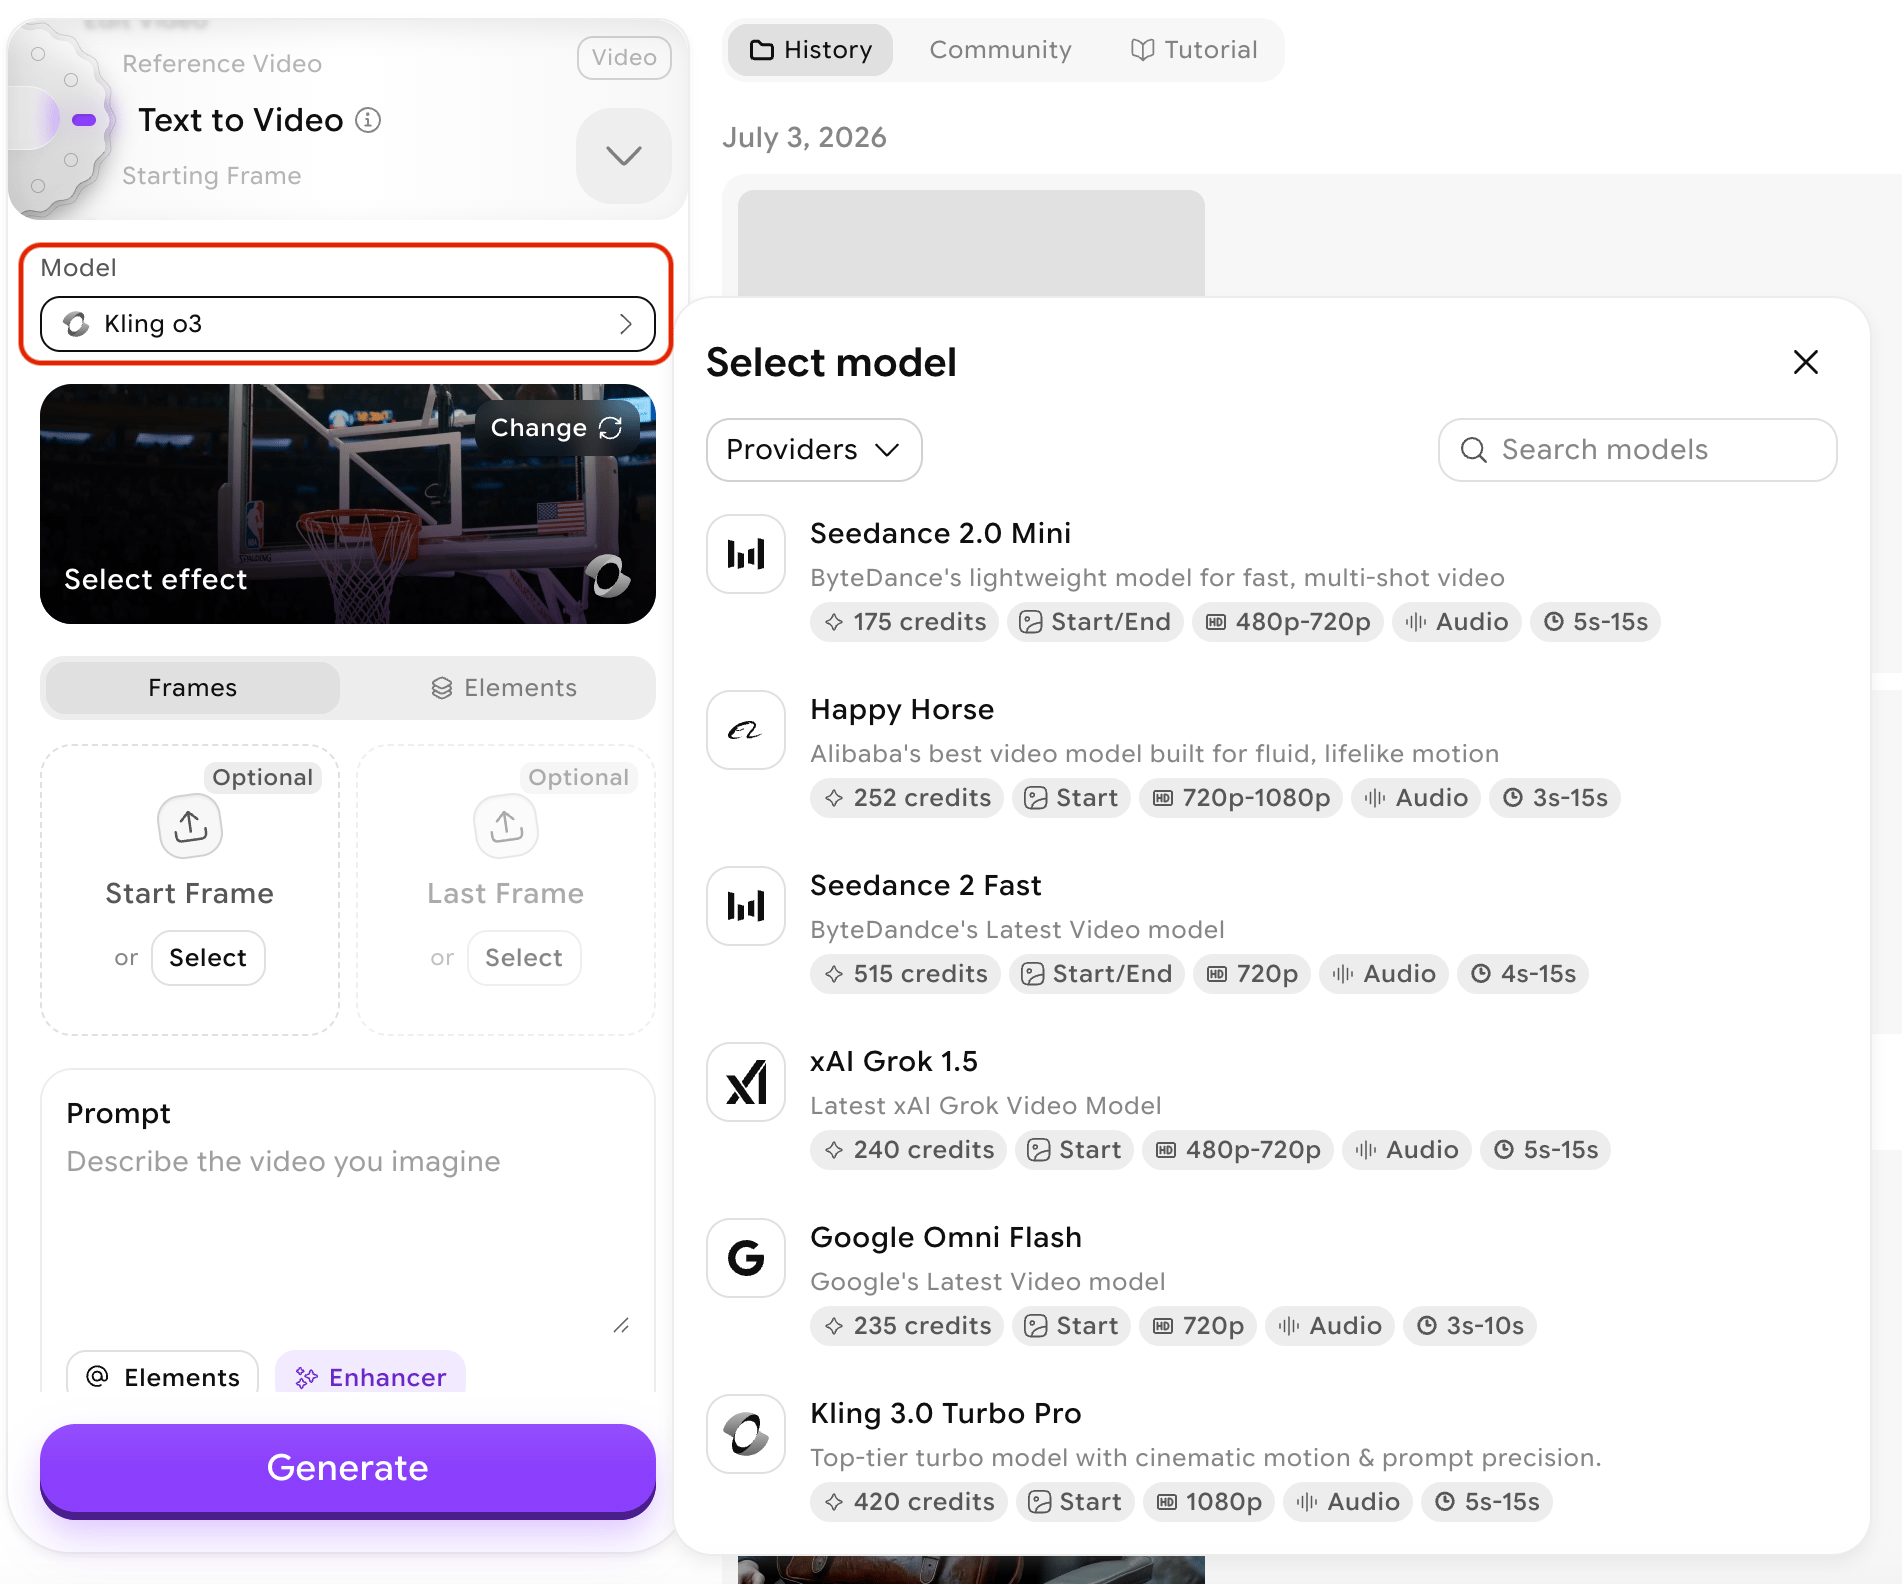Open the Tutorial tab
The width and height of the screenshot is (1902, 1584).
(x=1194, y=50)
